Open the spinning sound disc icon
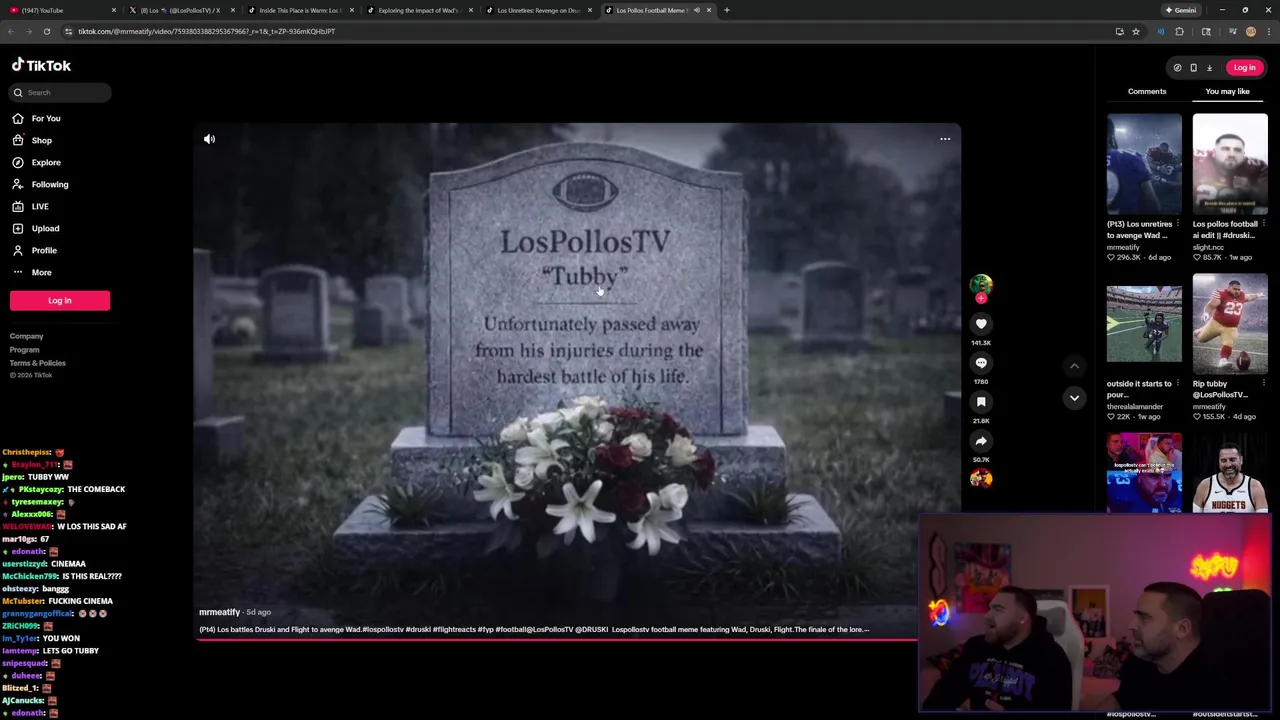 (981, 478)
